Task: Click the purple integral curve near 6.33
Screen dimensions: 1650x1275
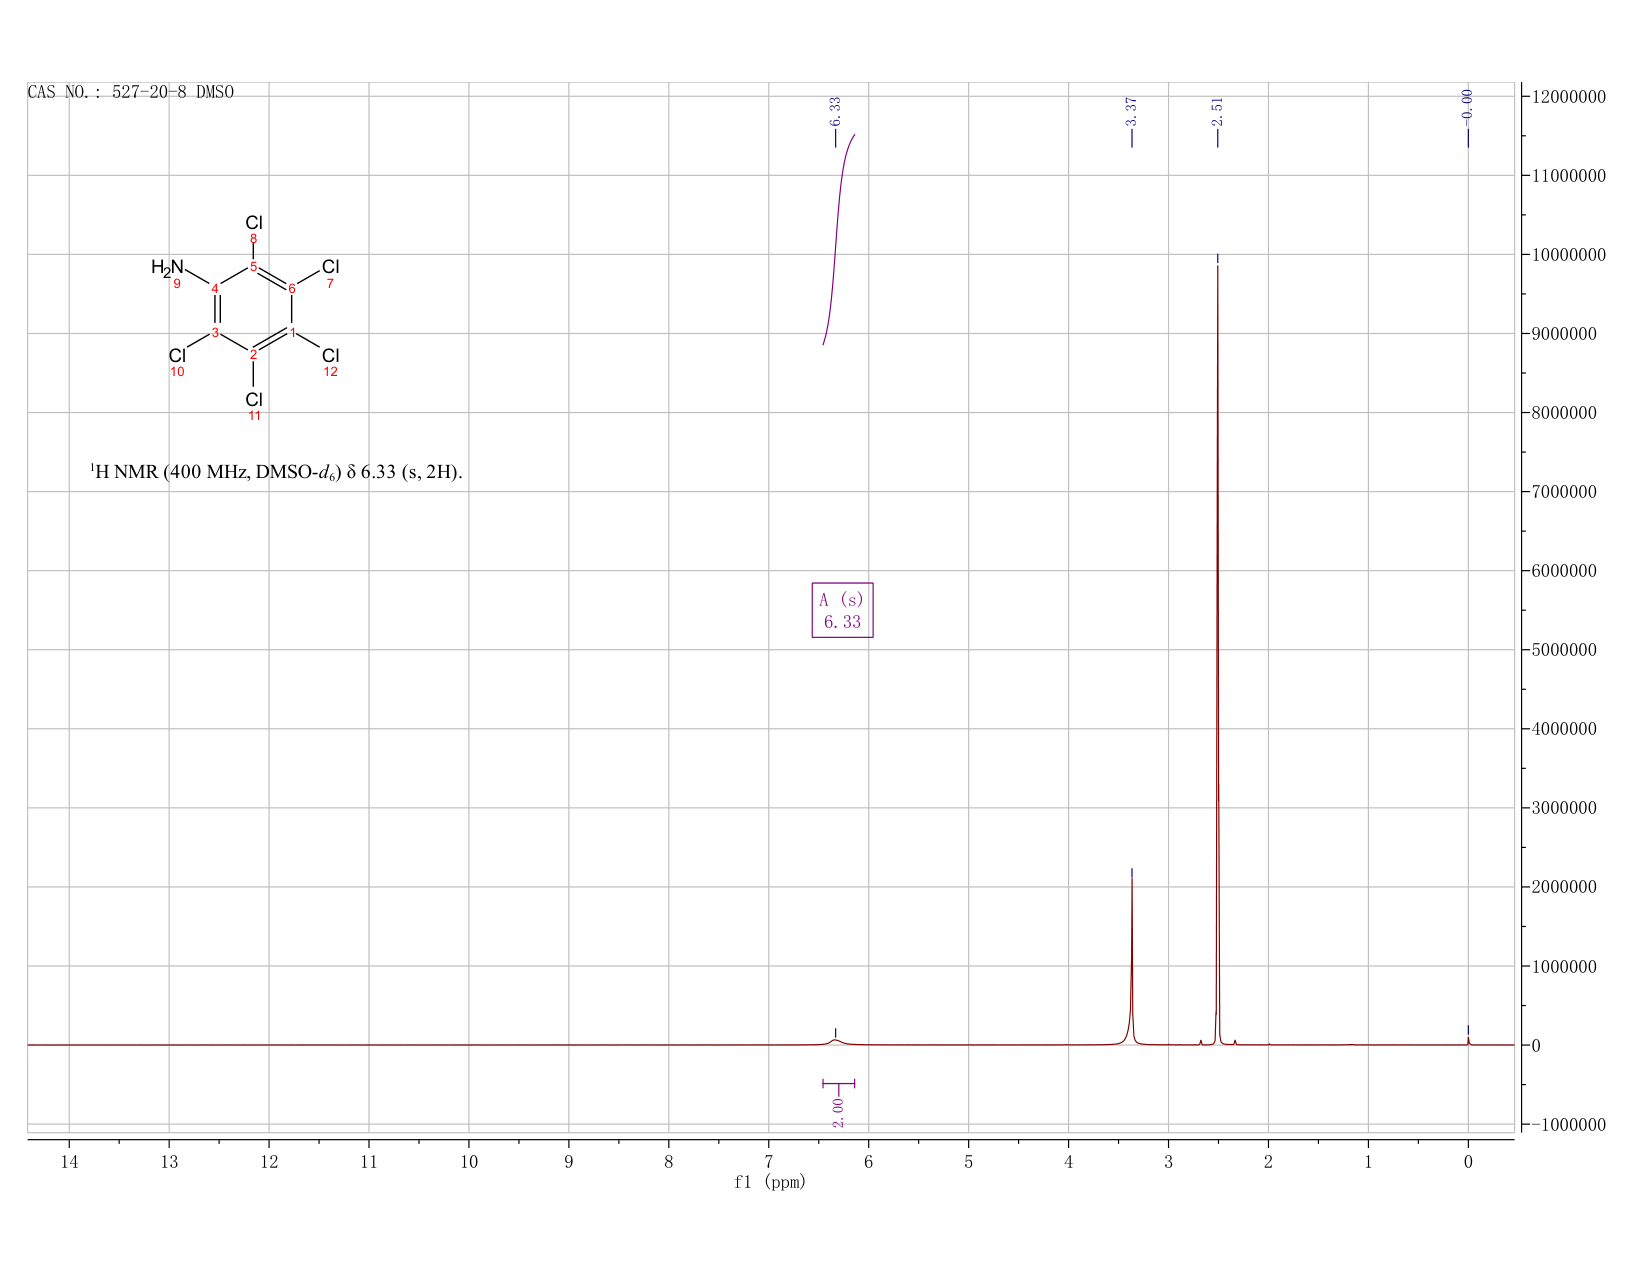Action: click(835, 240)
